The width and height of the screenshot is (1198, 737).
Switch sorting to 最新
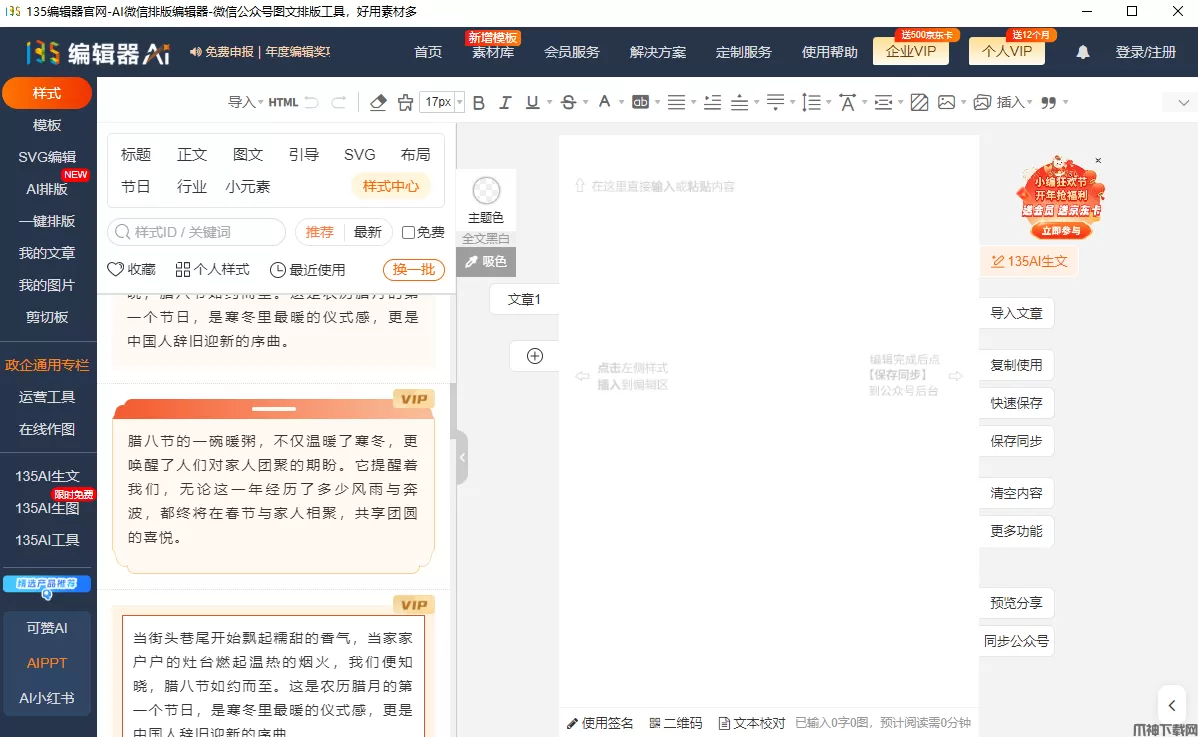pos(368,232)
